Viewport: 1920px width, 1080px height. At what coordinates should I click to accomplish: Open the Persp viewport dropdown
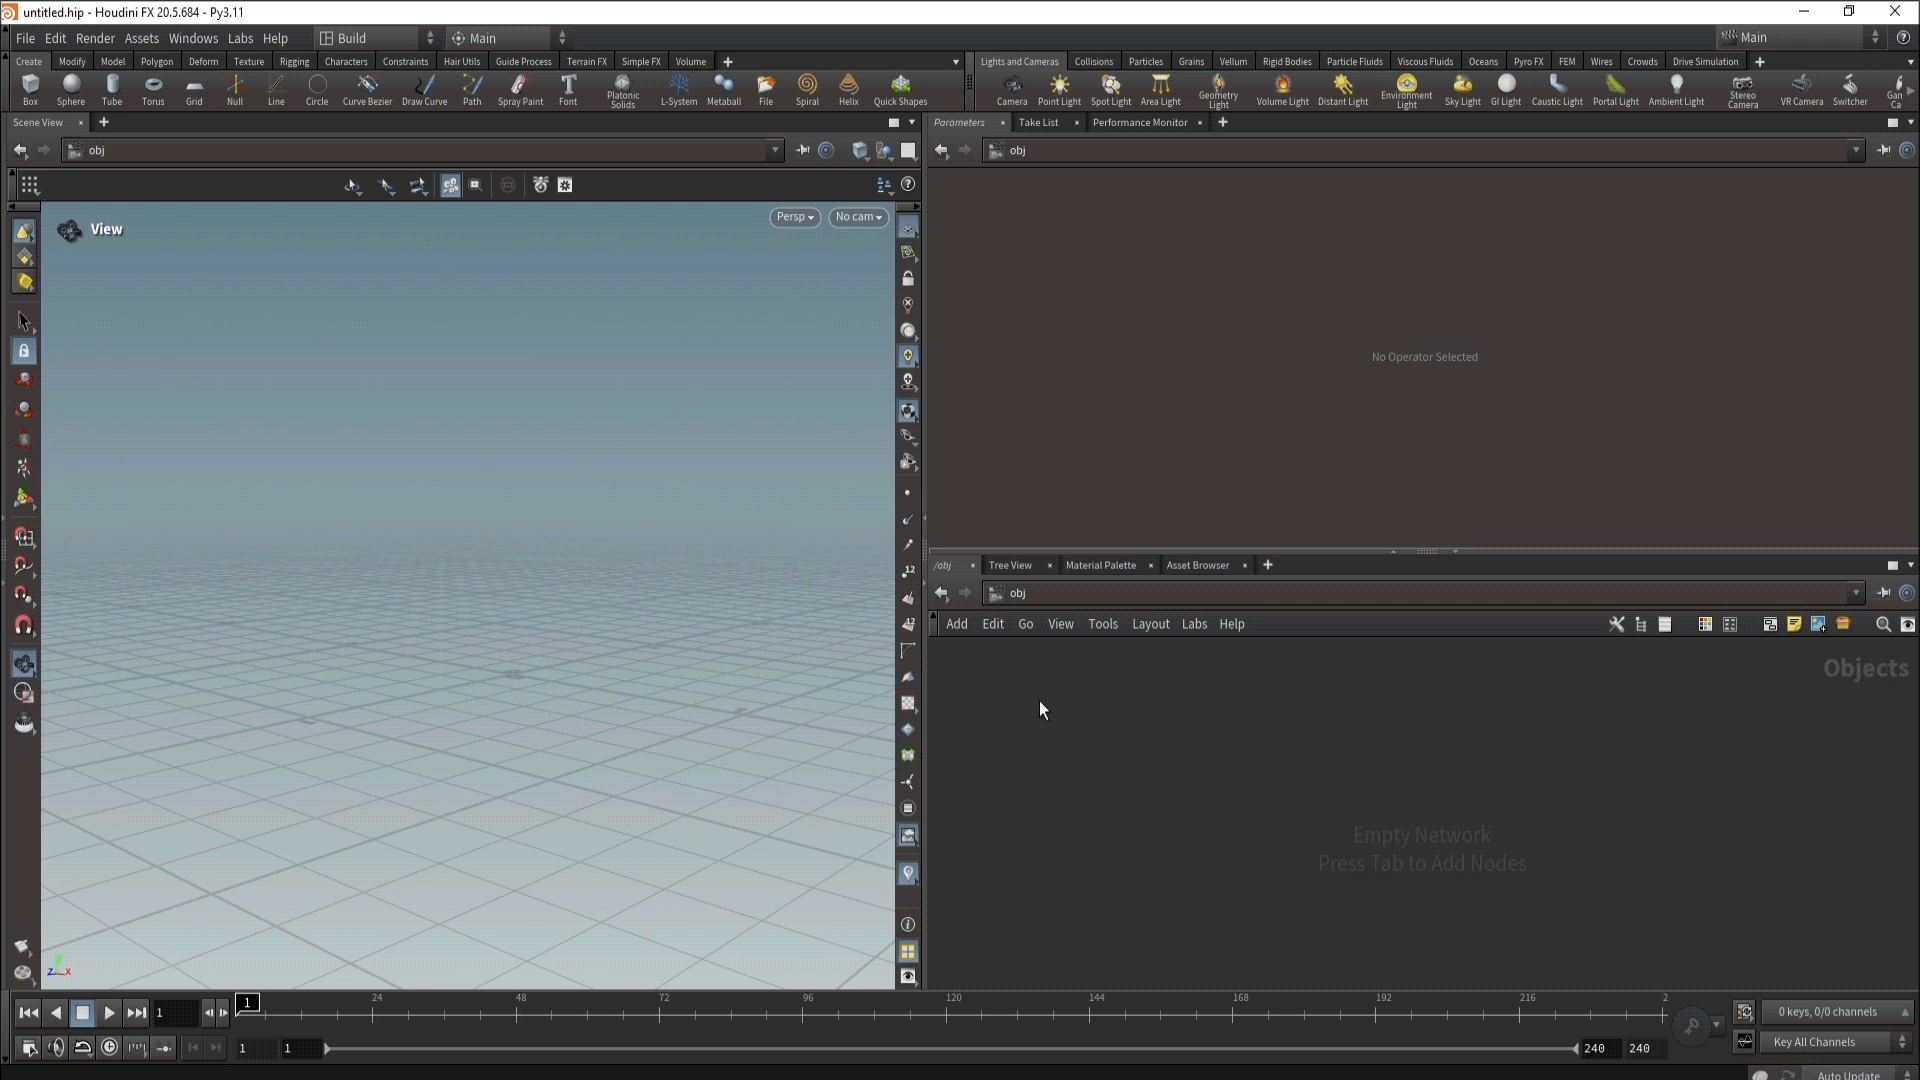795,217
